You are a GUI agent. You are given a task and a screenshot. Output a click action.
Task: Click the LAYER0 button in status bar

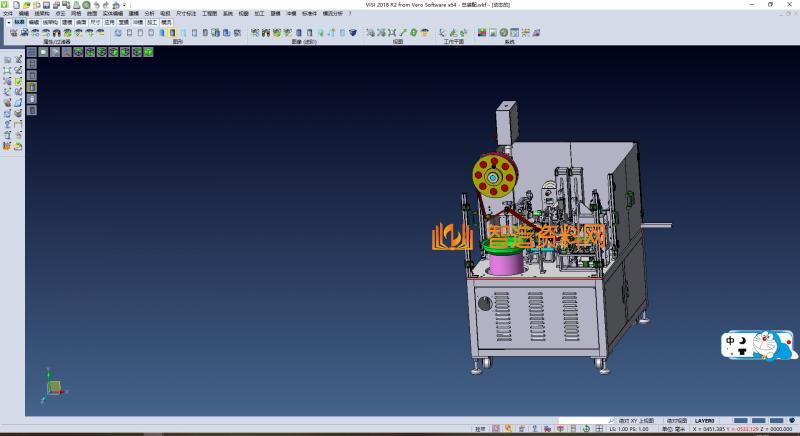[x=705, y=421]
